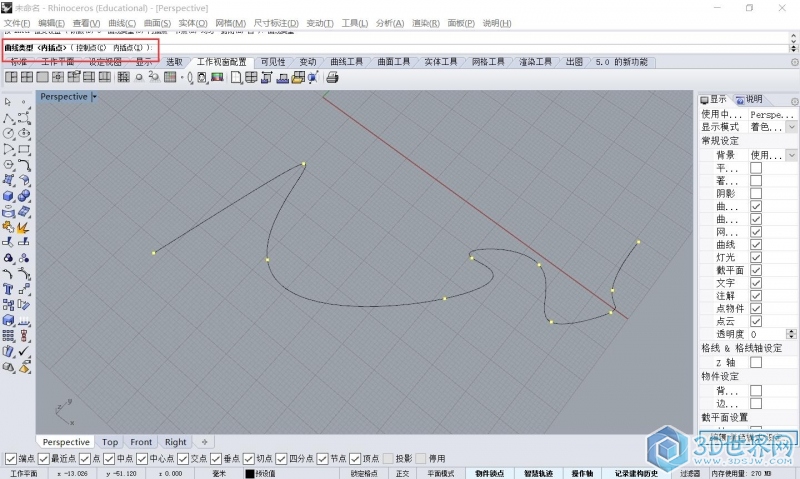Toggle 锁定格点 grid snap in status bar
This screenshot has height=479, width=800.
click(x=364, y=473)
